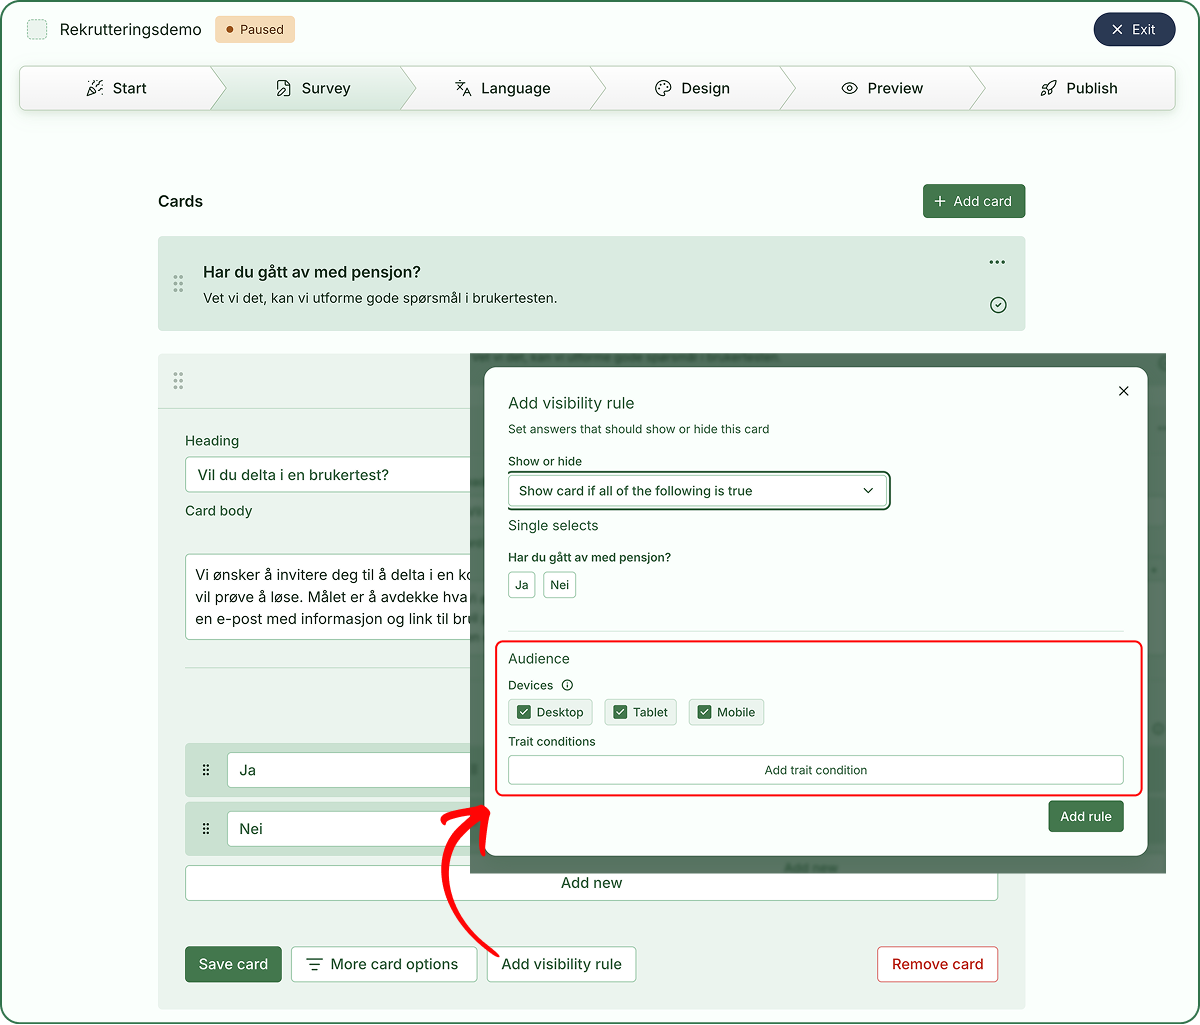Open More card options
Image resolution: width=1200 pixels, height=1025 pixels.
(382, 964)
